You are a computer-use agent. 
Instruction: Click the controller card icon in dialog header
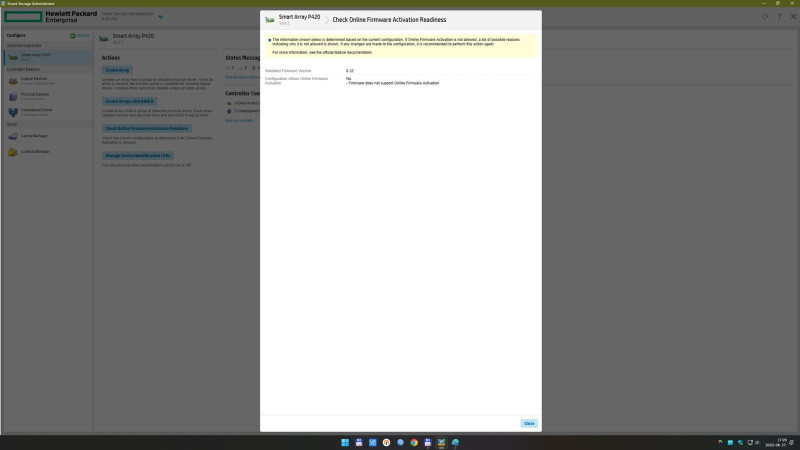tap(269, 20)
